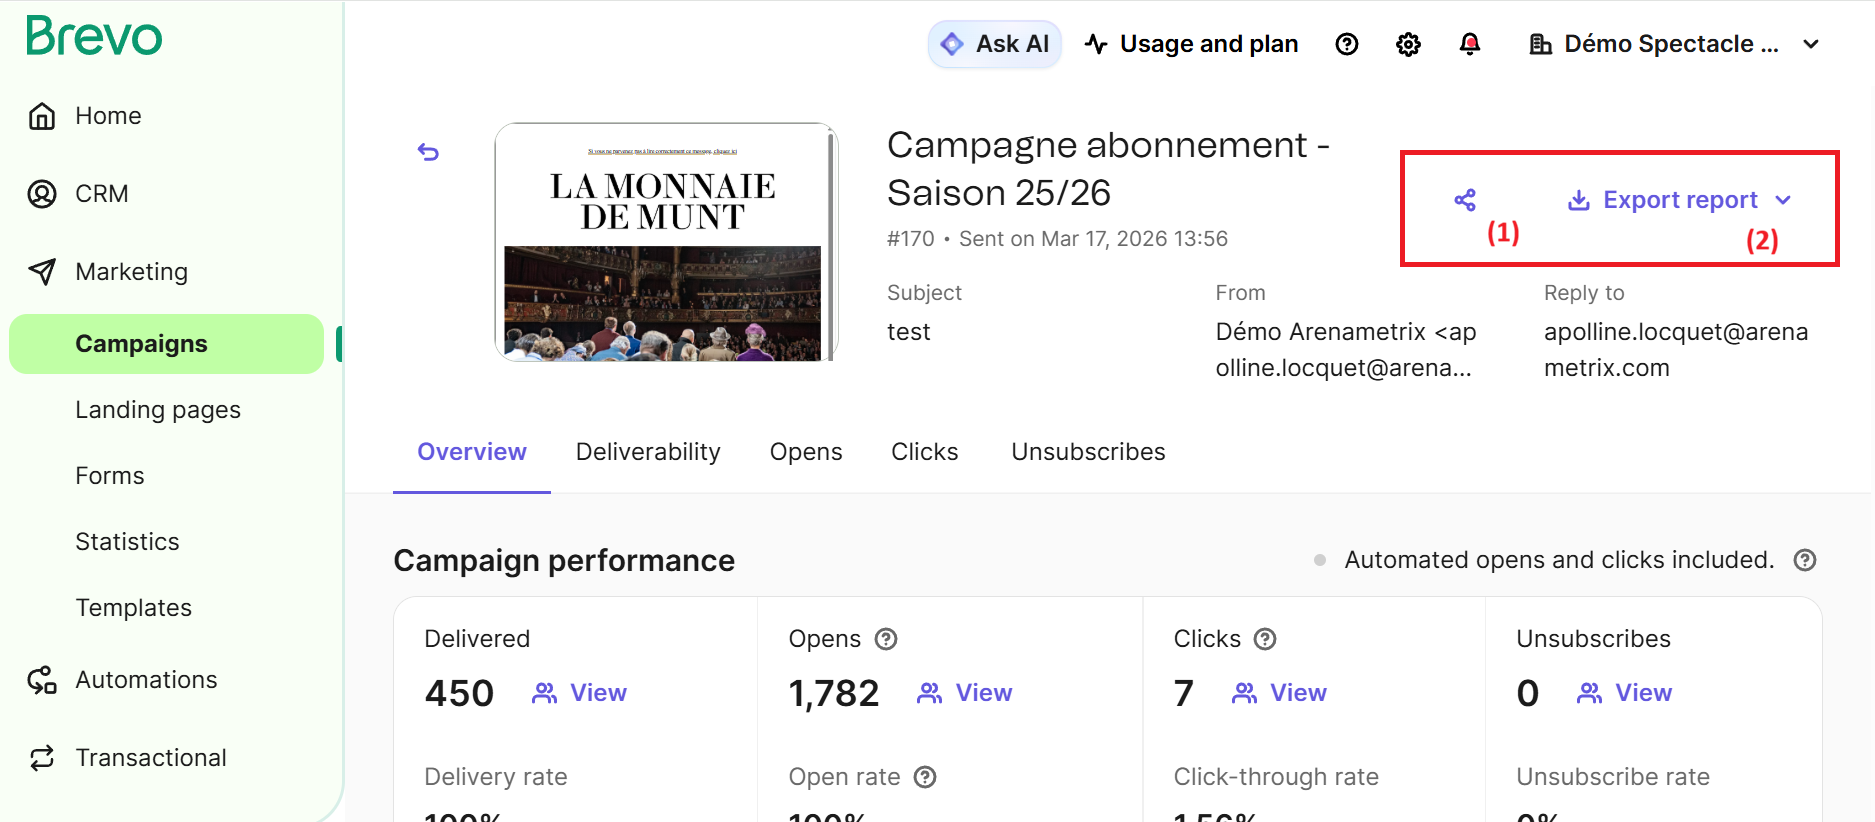Click the share campaign report icon

pyautogui.click(x=1465, y=200)
